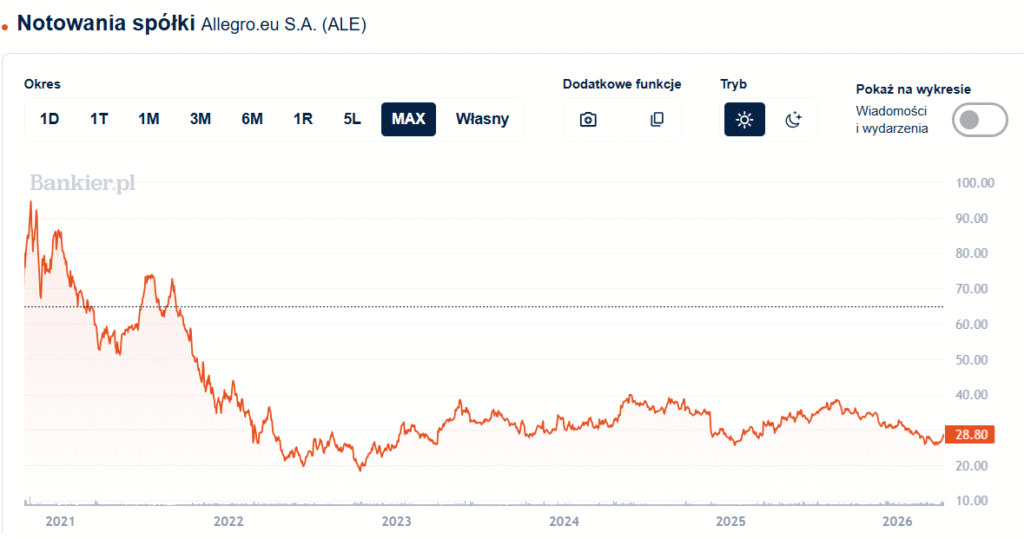Choose the 3M period

pos(200,119)
